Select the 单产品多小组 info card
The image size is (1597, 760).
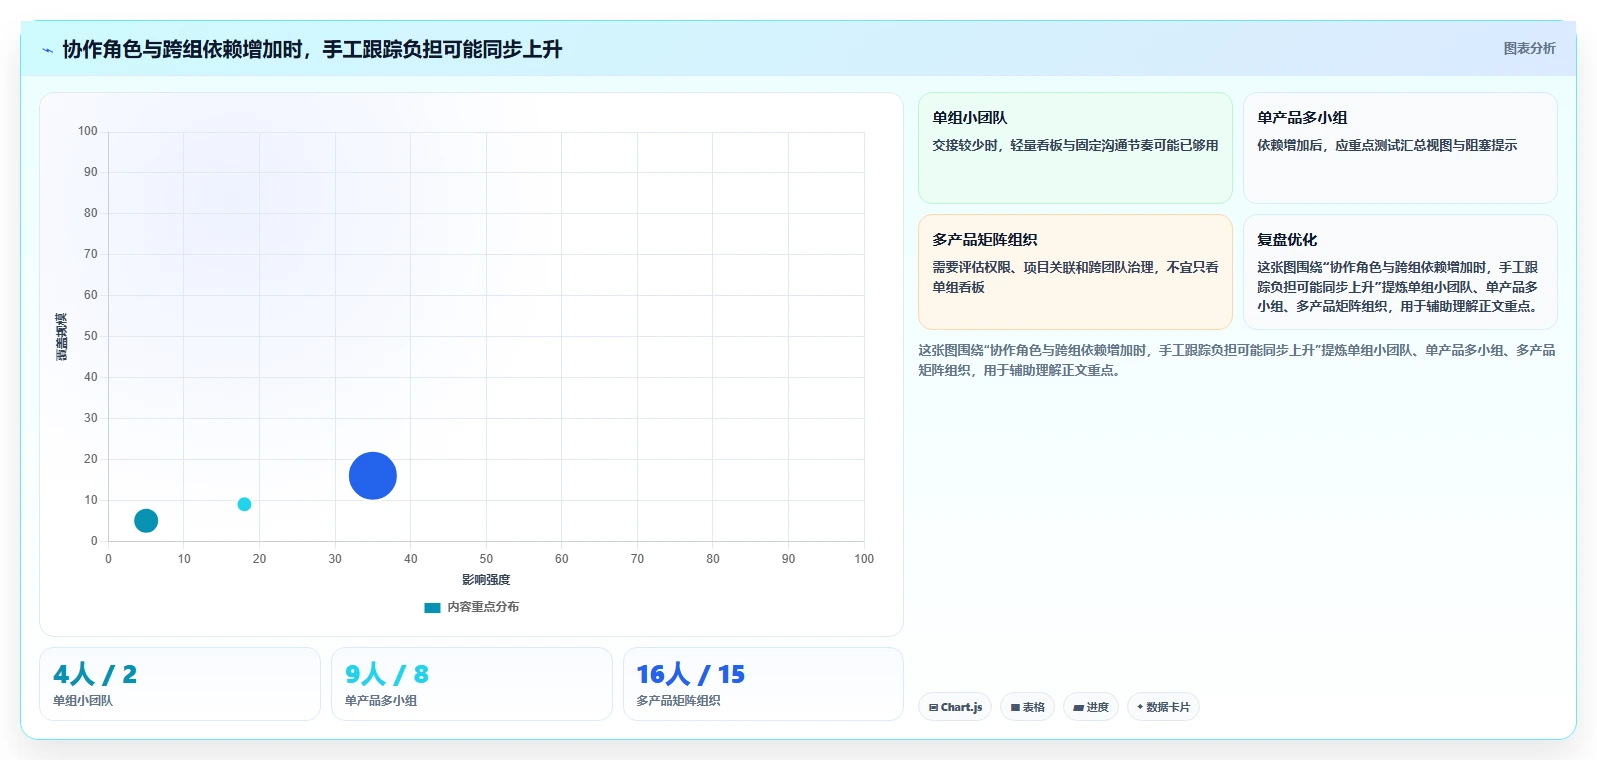click(1400, 148)
